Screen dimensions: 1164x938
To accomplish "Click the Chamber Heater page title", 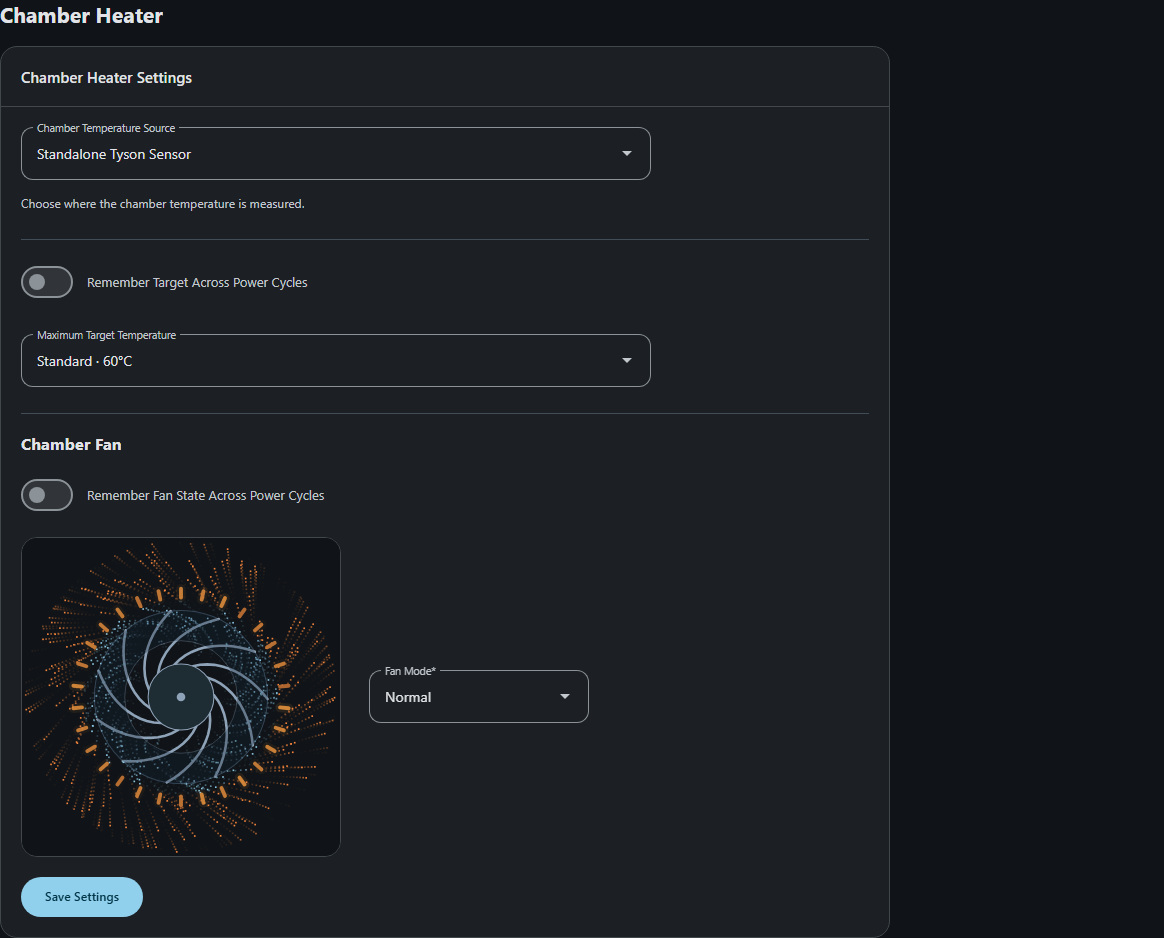I will pyautogui.click(x=82, y=16).
